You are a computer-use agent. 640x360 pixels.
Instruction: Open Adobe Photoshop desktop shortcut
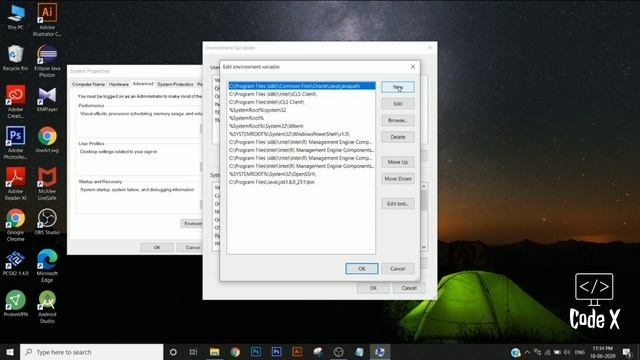[x=16, y=142]
